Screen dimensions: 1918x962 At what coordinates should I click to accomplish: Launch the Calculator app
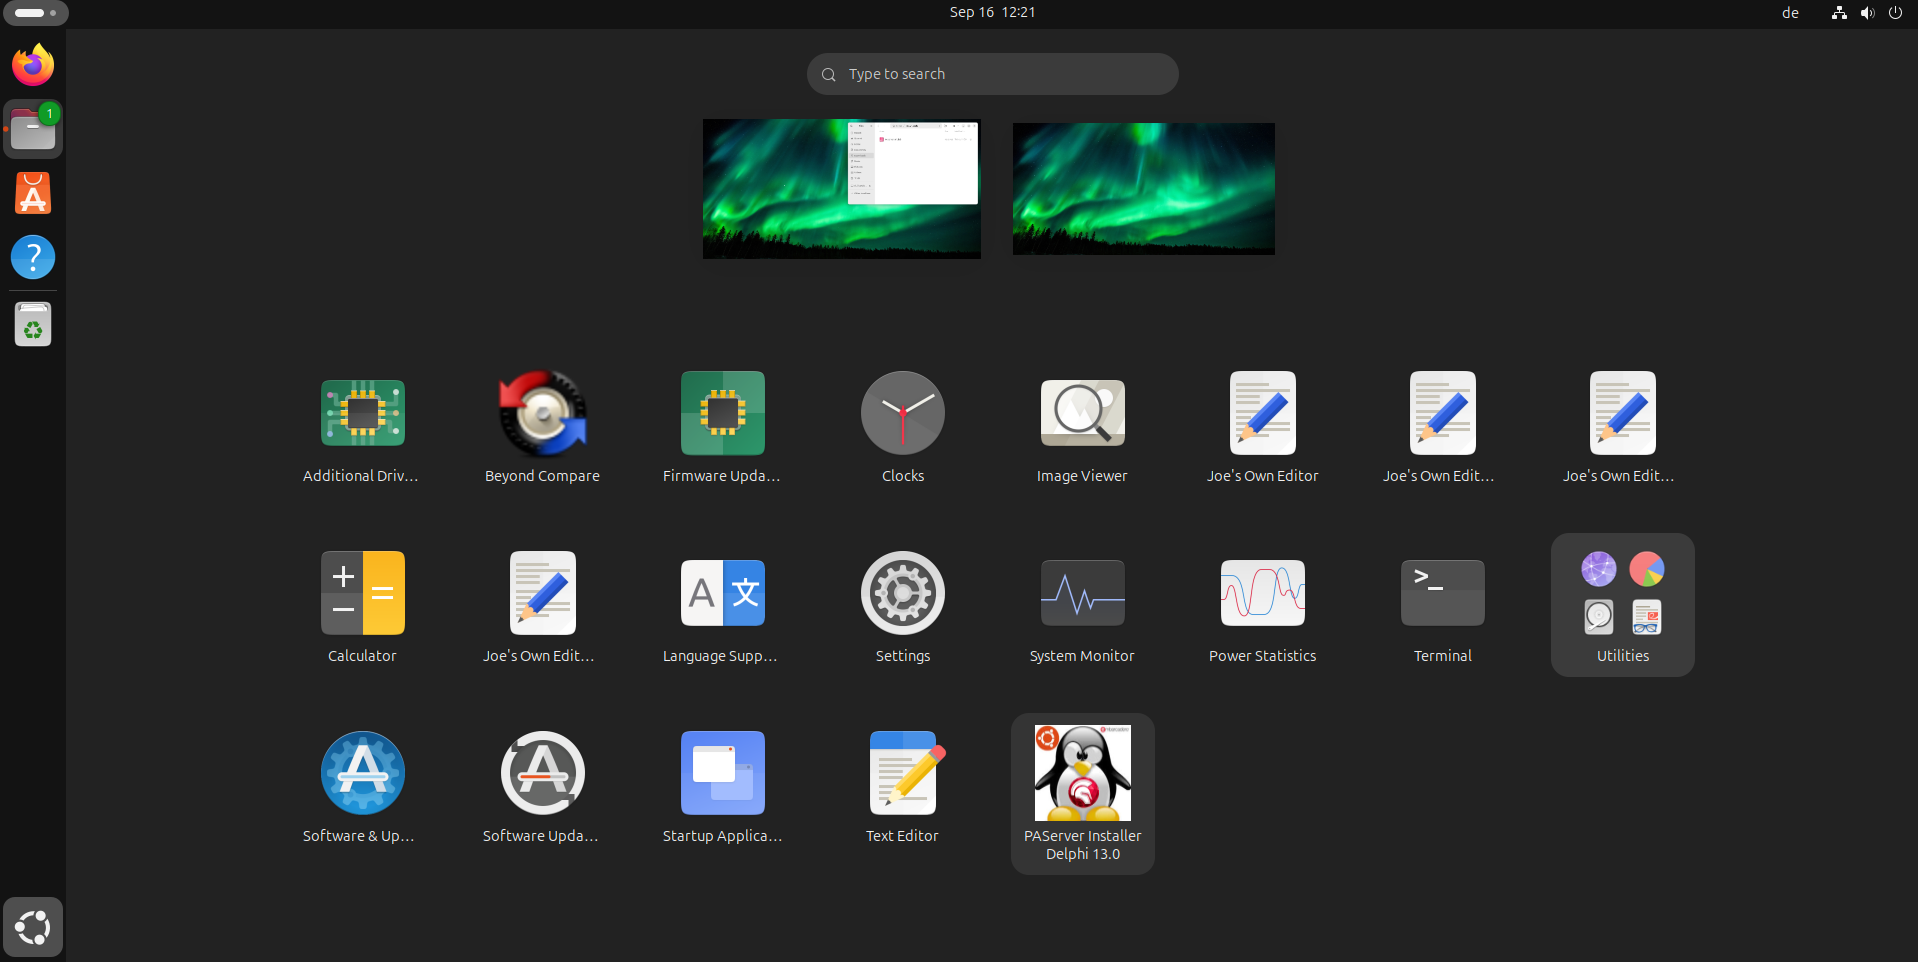362,594
